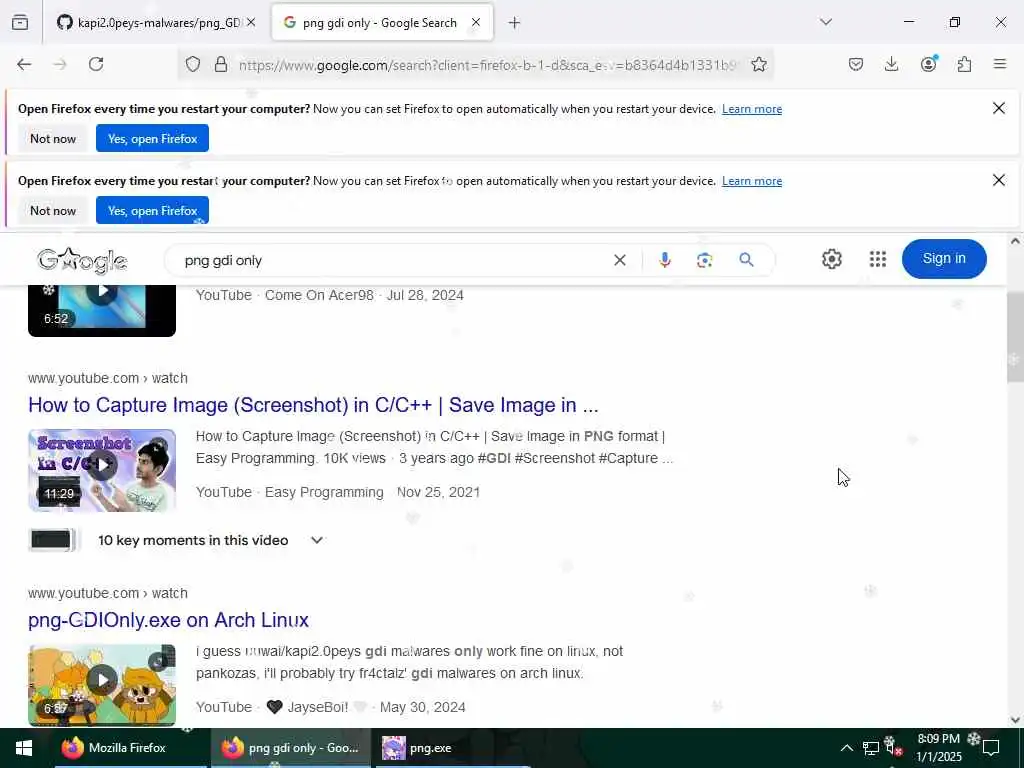Open a new browser tab
The height and width of the screenshot is (768, 1024).
[x=515, y=23]
